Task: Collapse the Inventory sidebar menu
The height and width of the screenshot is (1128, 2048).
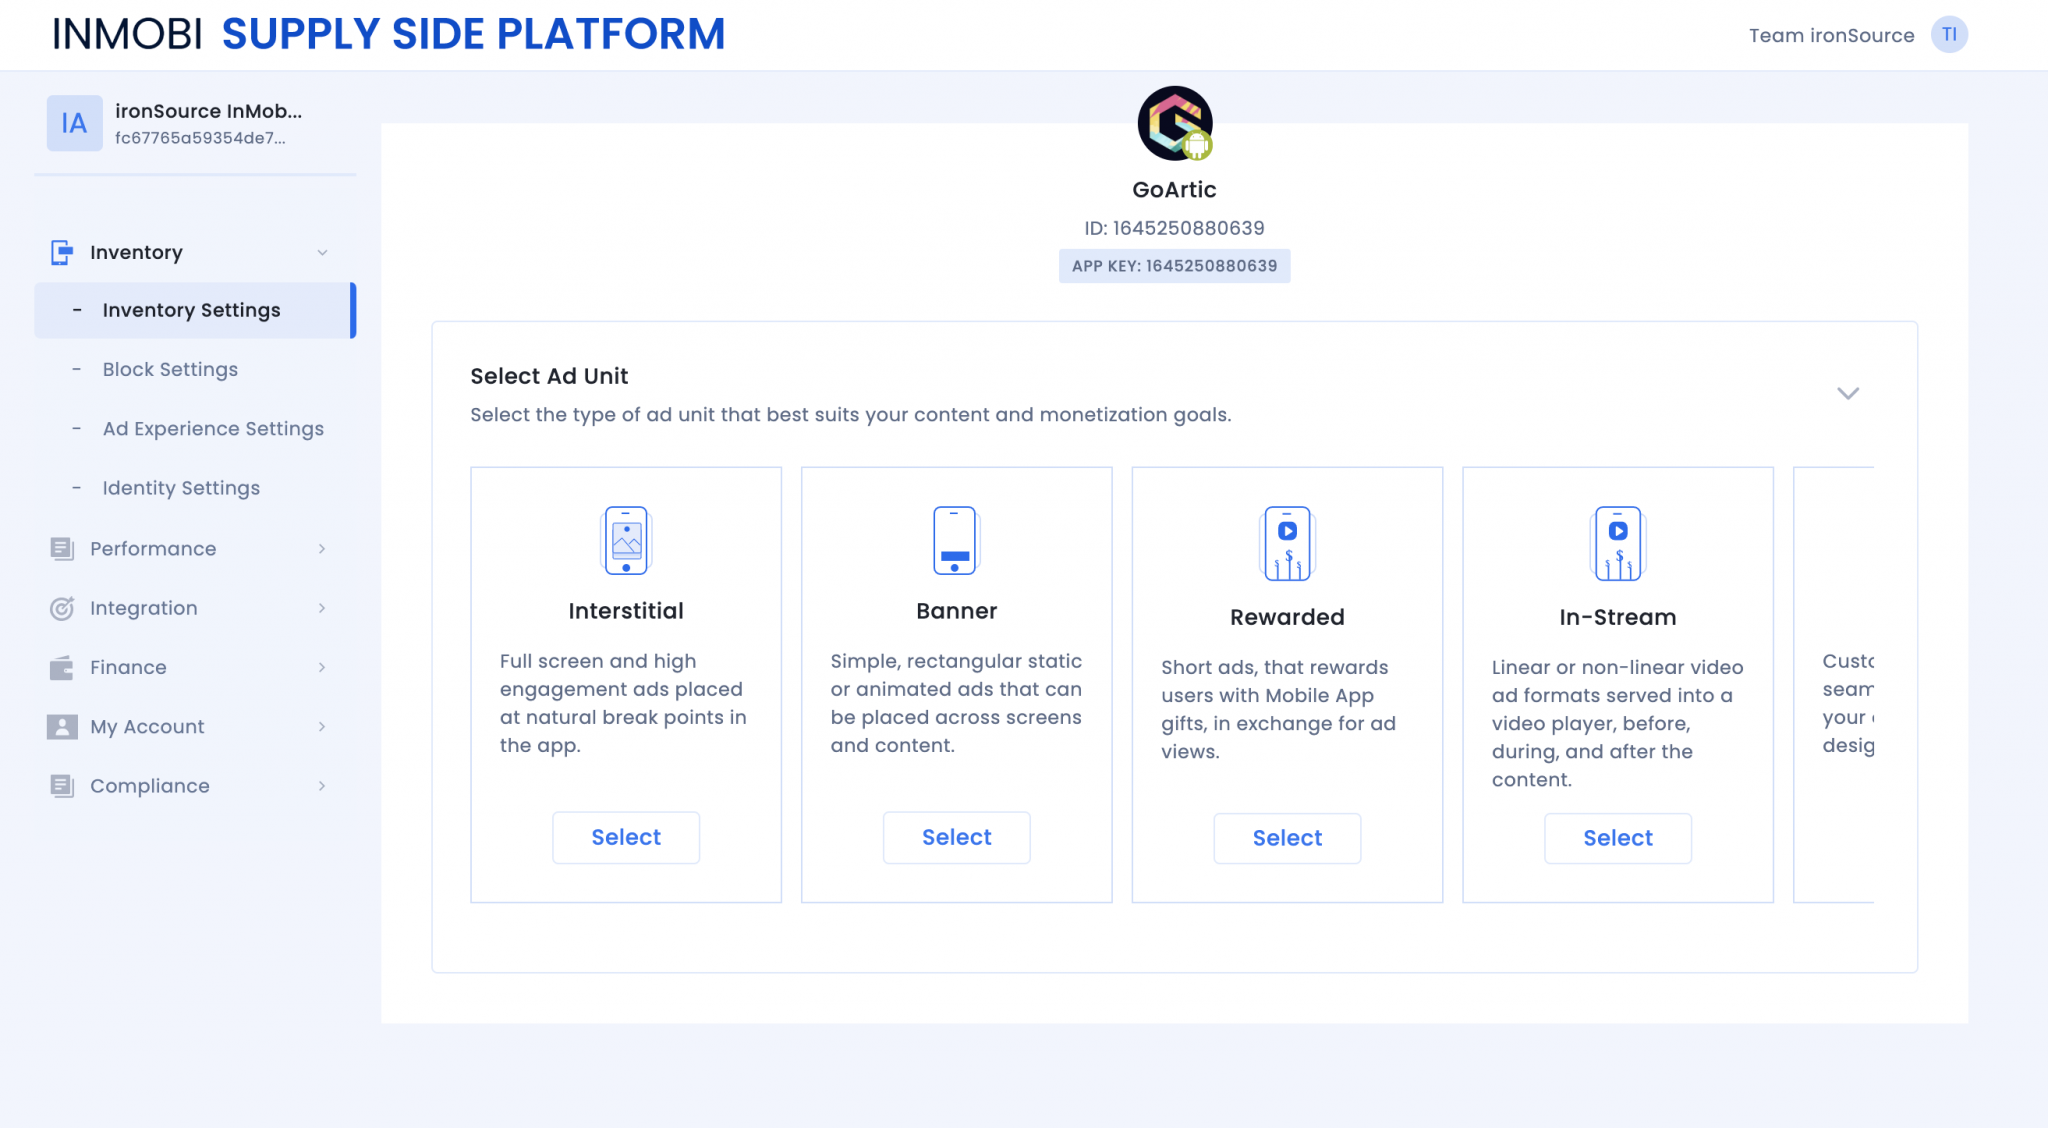Action: 322,252
